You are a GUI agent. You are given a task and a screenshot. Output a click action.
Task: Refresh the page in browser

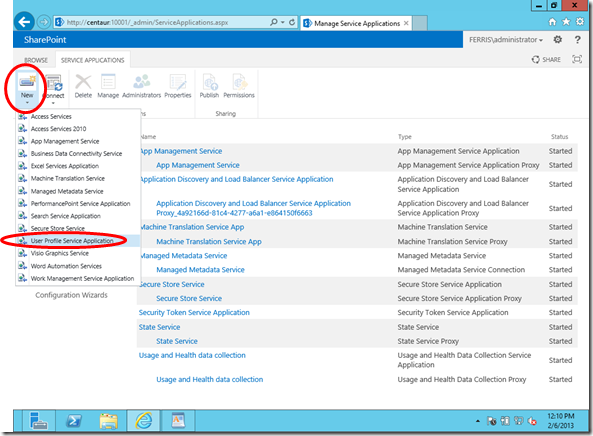pos(292,22)
